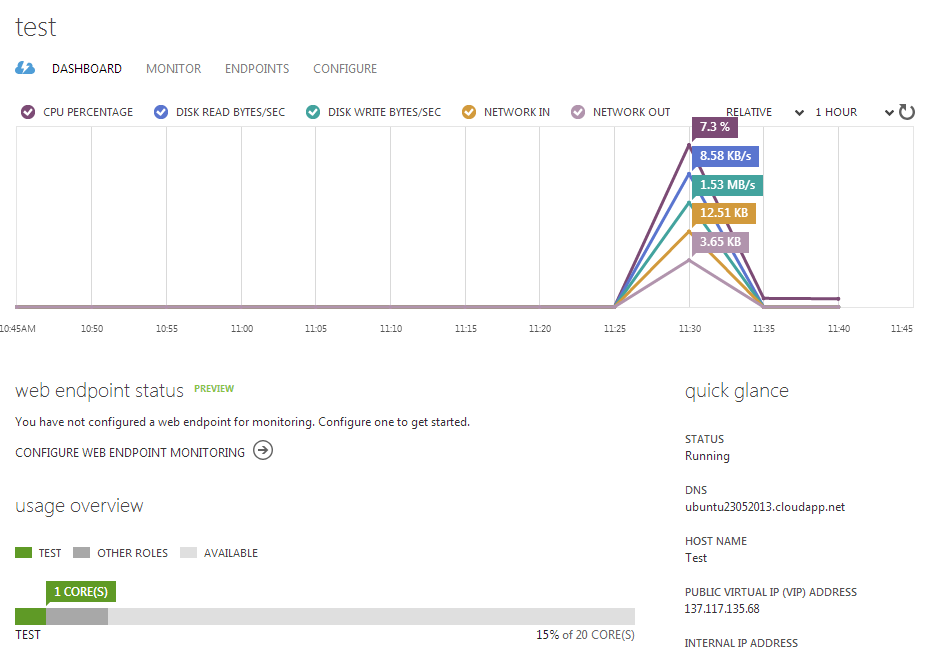Screen dimensions: 927x654
Task: Switch to the Monitor tab
Action: point(173,69)
